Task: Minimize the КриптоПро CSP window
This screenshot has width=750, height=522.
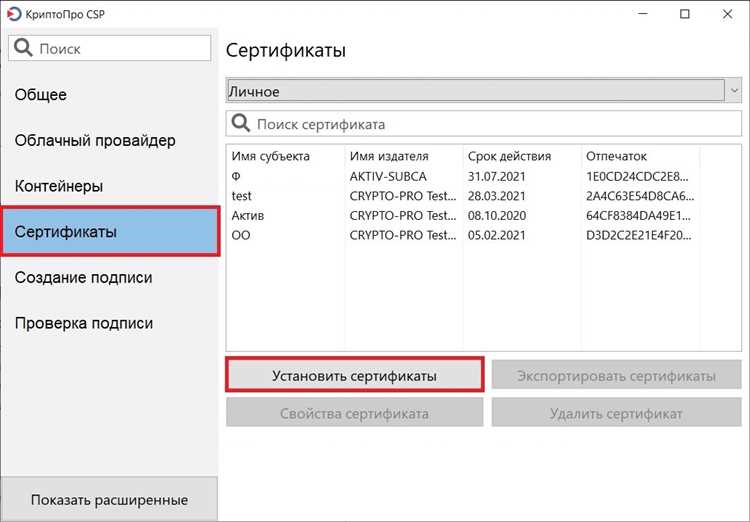Action: pyautogui.click(x=643, y=14)
